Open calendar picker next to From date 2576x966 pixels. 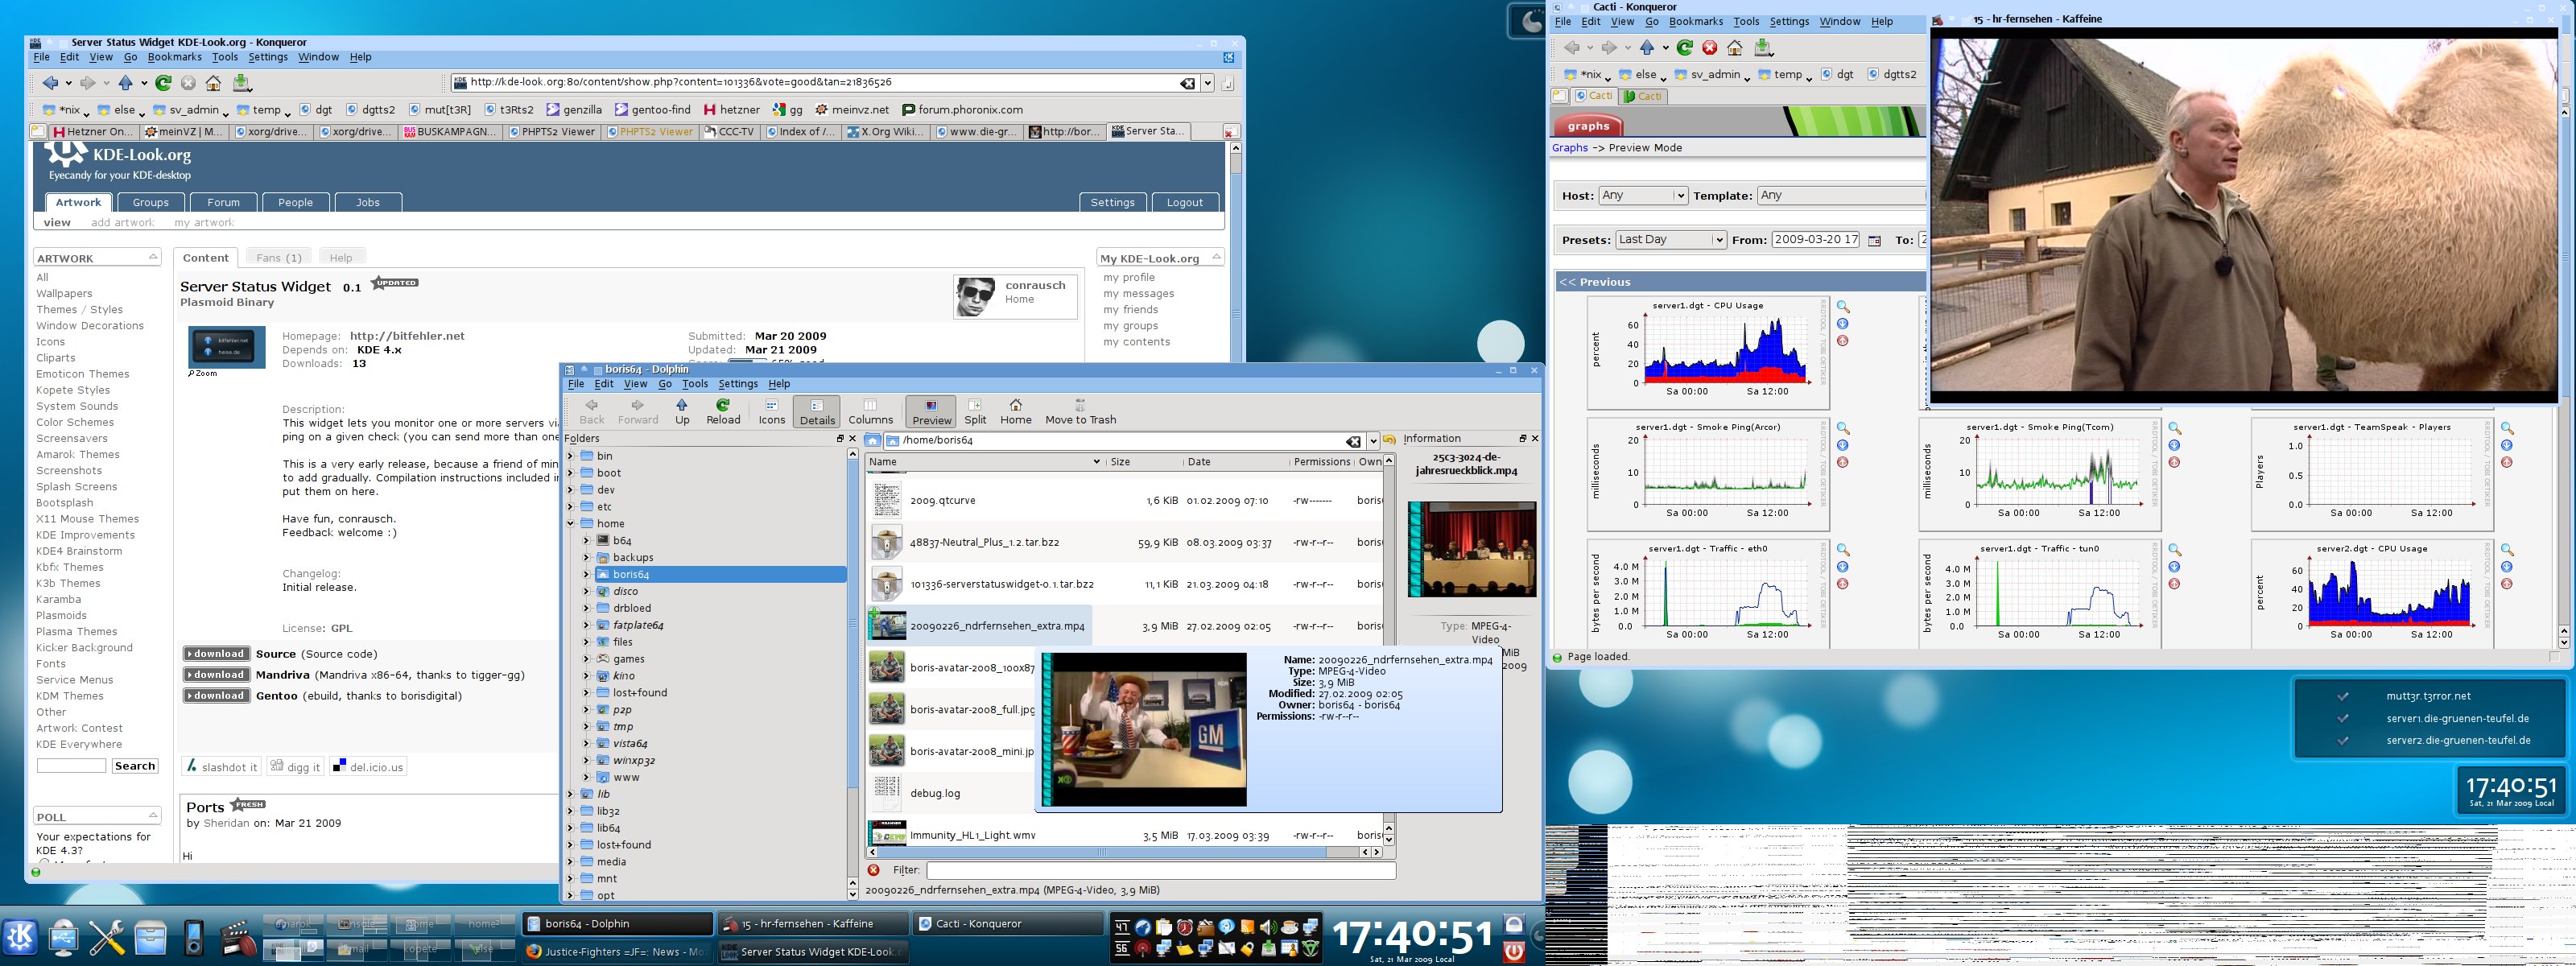point(1874,240)
